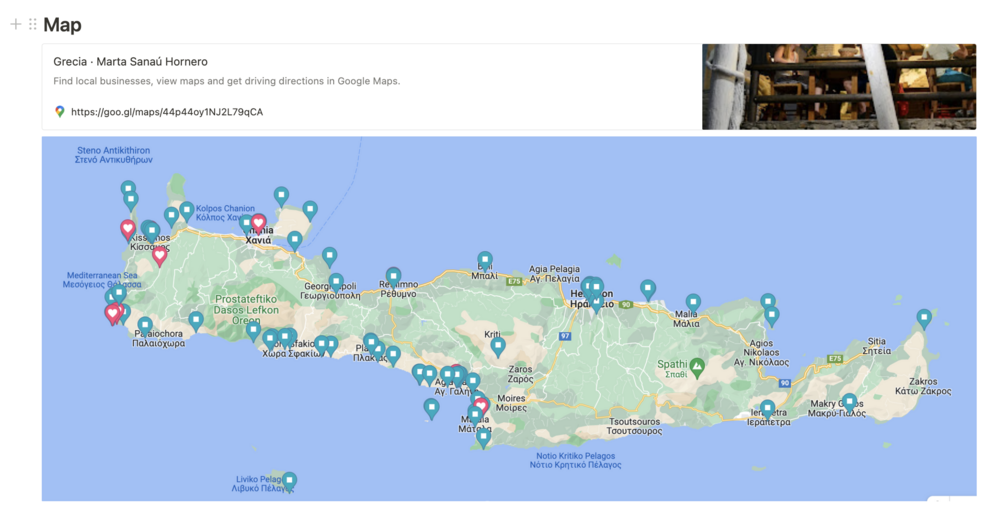Open the goo.gl/maps short URL

tap(167, 112)
